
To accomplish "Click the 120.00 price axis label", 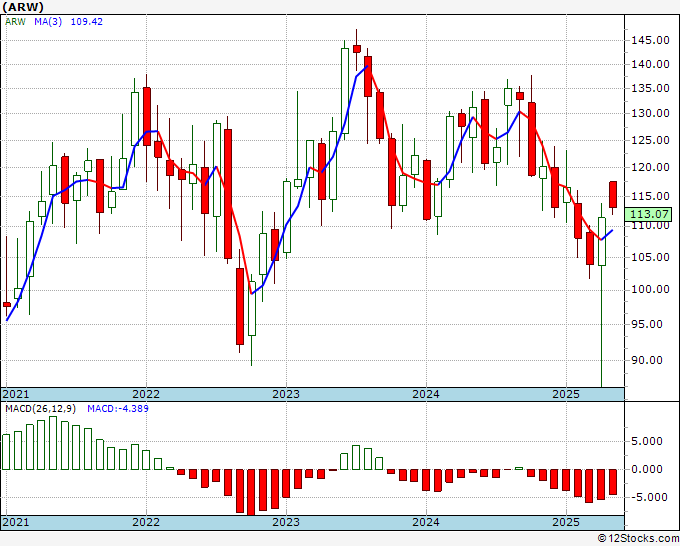I will click(x=650, y=167).
